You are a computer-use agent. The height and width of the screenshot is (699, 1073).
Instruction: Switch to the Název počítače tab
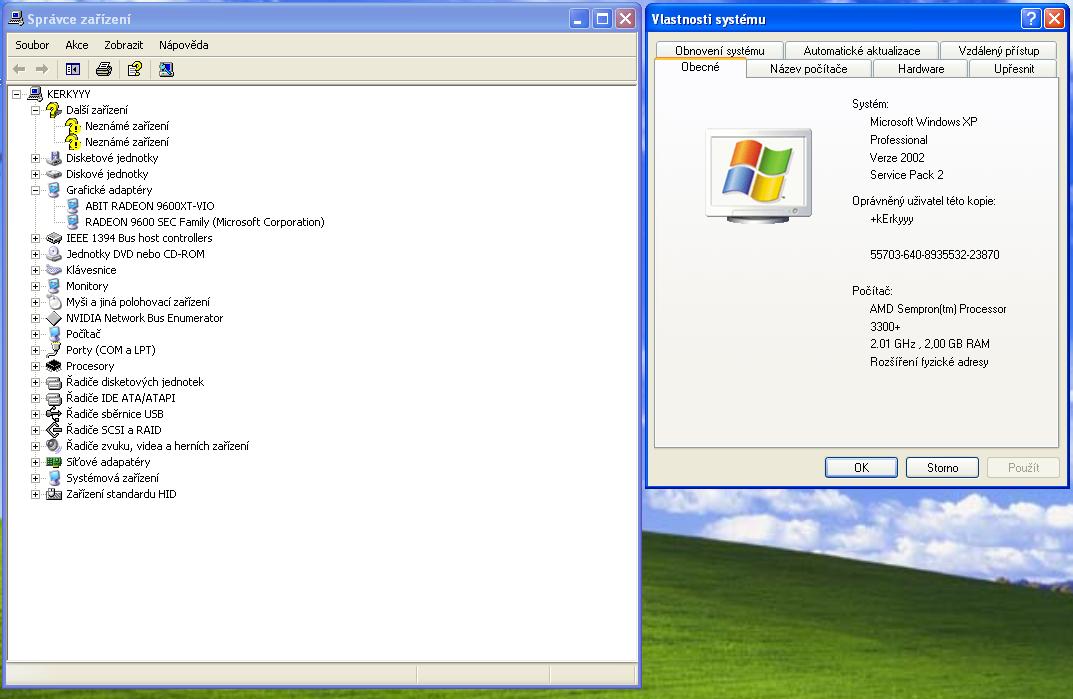pos(808,69)
